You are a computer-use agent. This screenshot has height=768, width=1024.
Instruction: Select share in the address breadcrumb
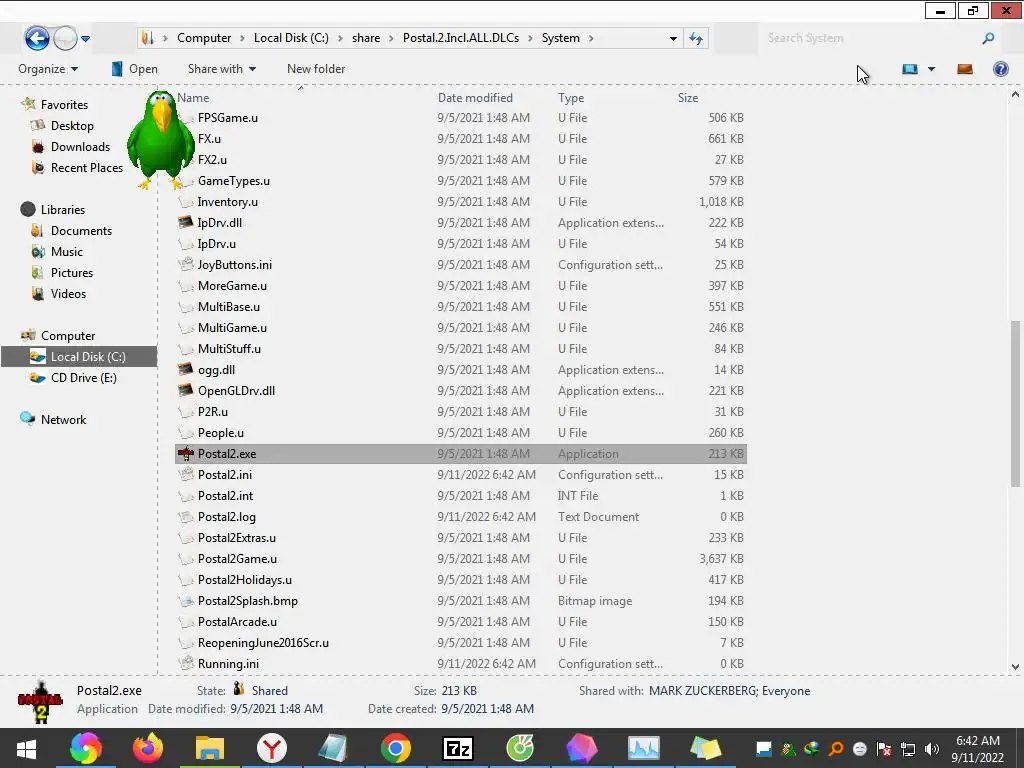click(366, 38)
